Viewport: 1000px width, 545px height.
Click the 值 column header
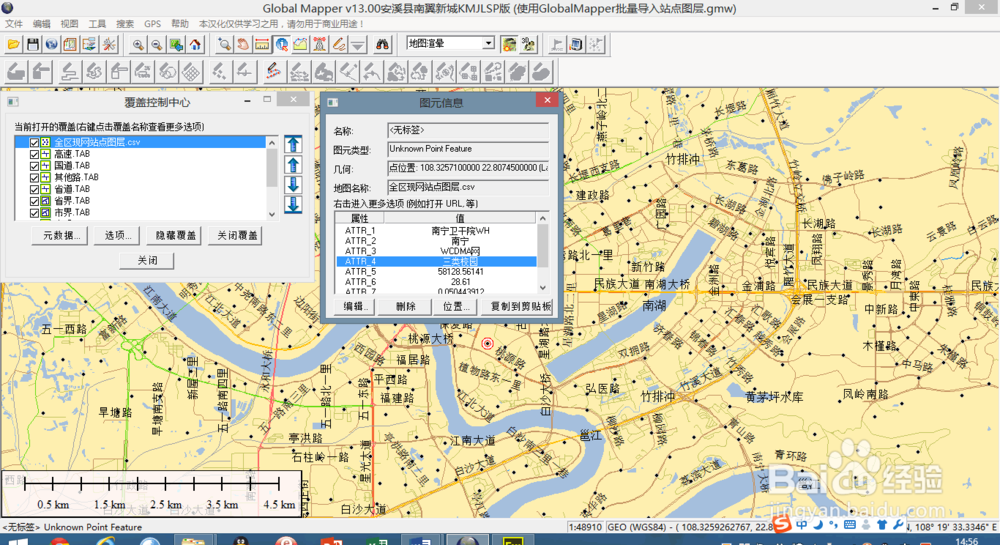click(460, 218)
